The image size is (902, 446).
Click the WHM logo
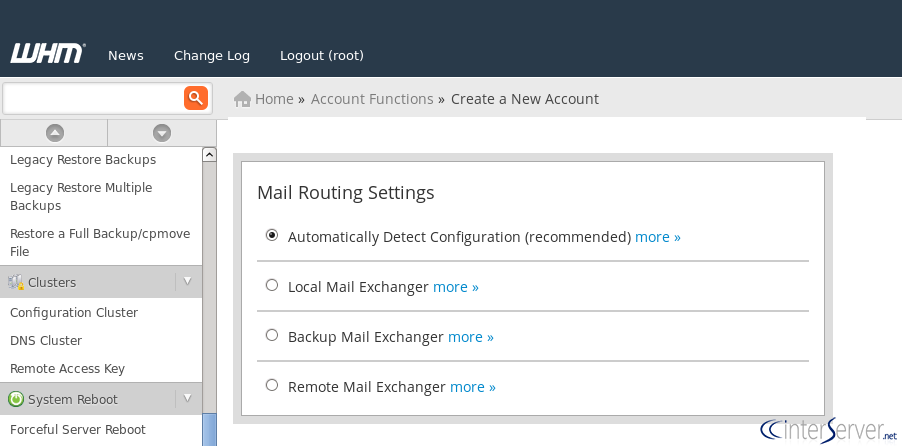point(48,54)
